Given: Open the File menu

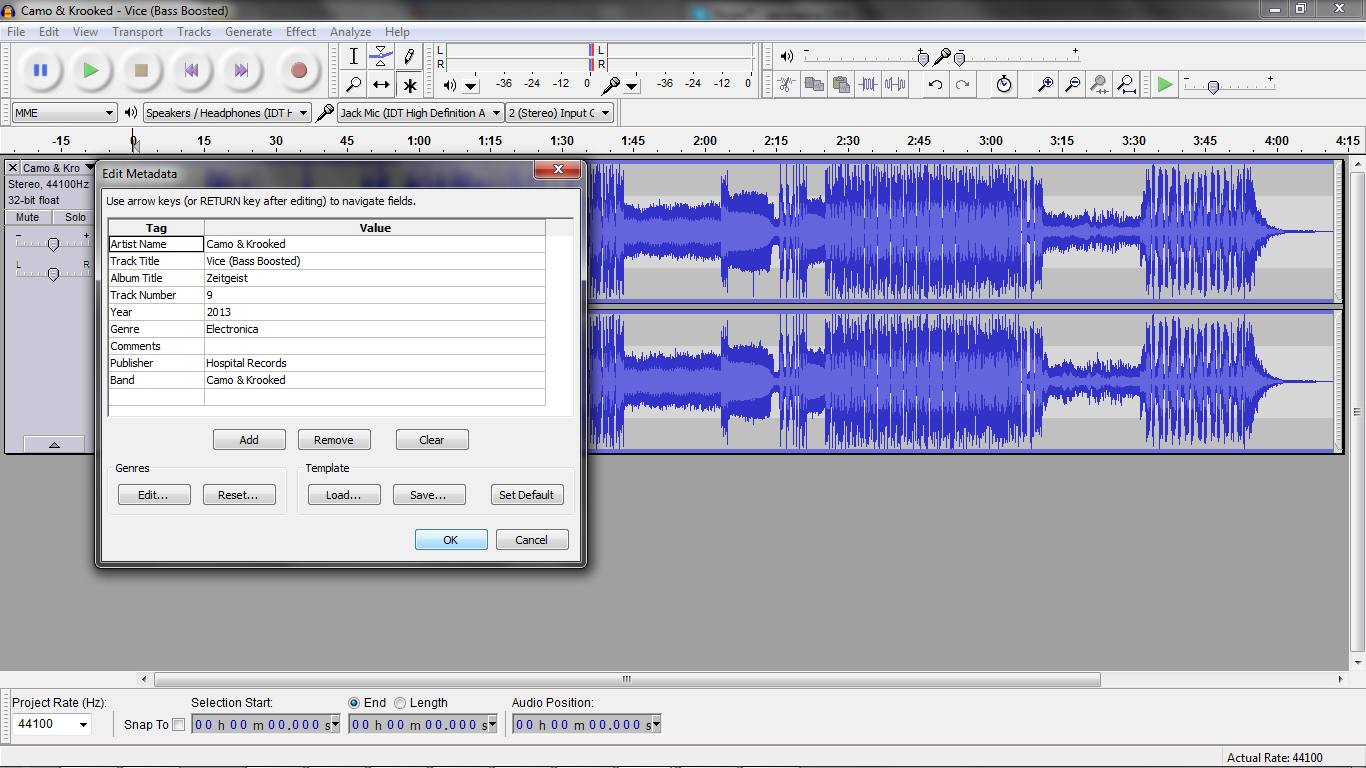Looking at the screenshot, I should 16,32.
